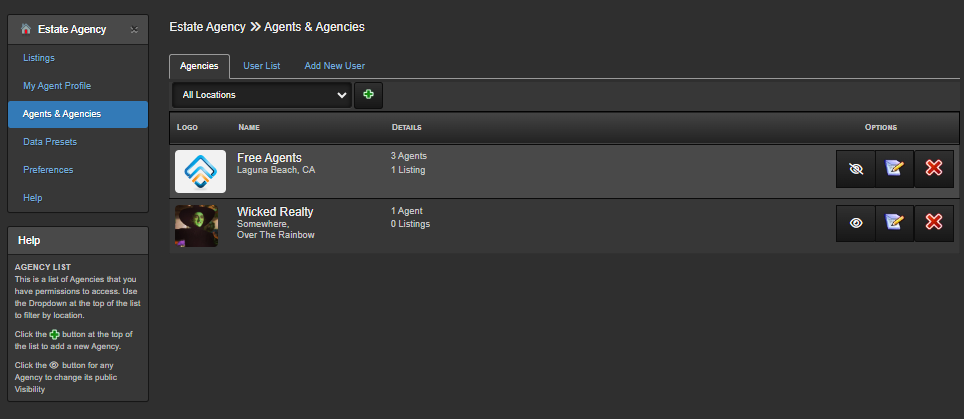This screenshot has height=419, width=964.
Task: Open the Add New User tab
Action: click(x=334, y=66)
